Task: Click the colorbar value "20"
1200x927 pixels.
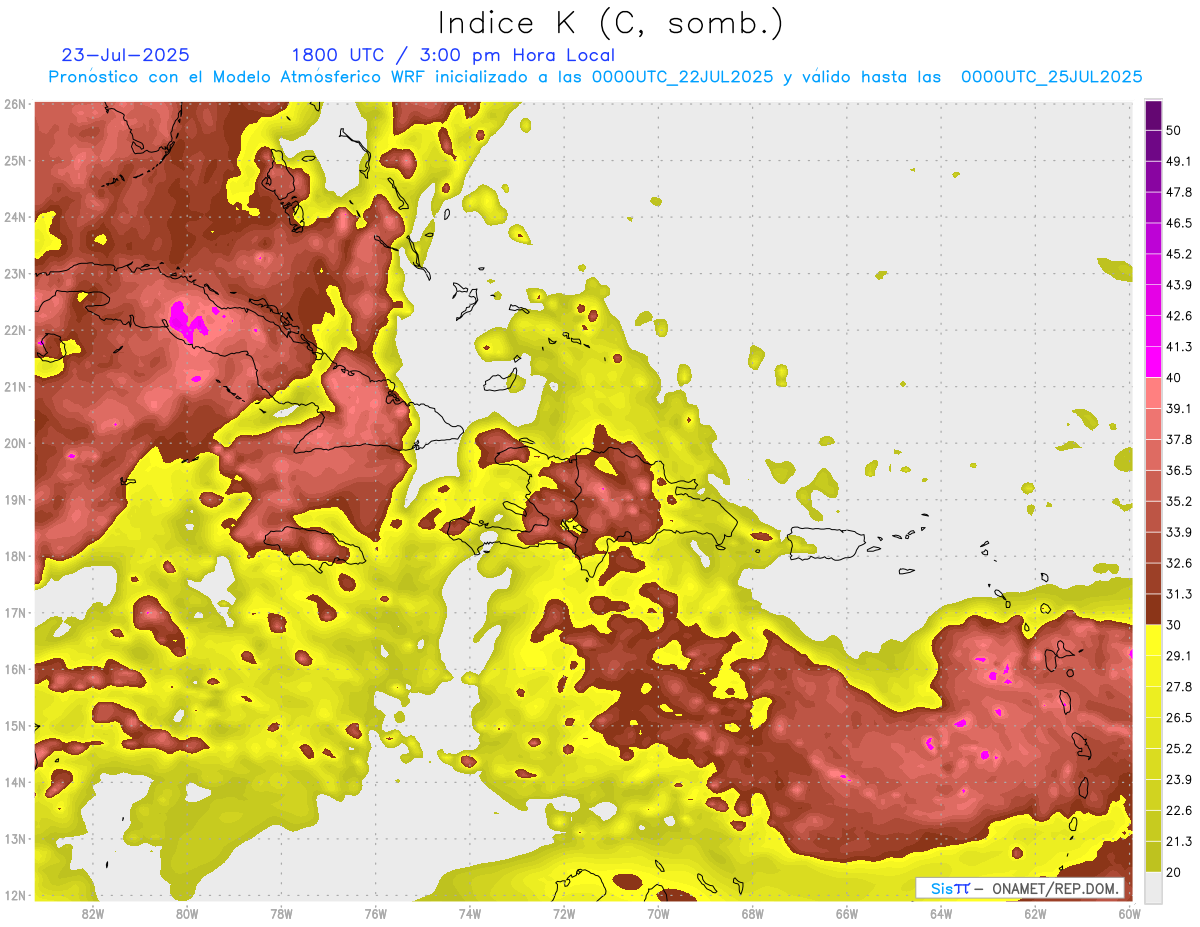Action: 1173,872
